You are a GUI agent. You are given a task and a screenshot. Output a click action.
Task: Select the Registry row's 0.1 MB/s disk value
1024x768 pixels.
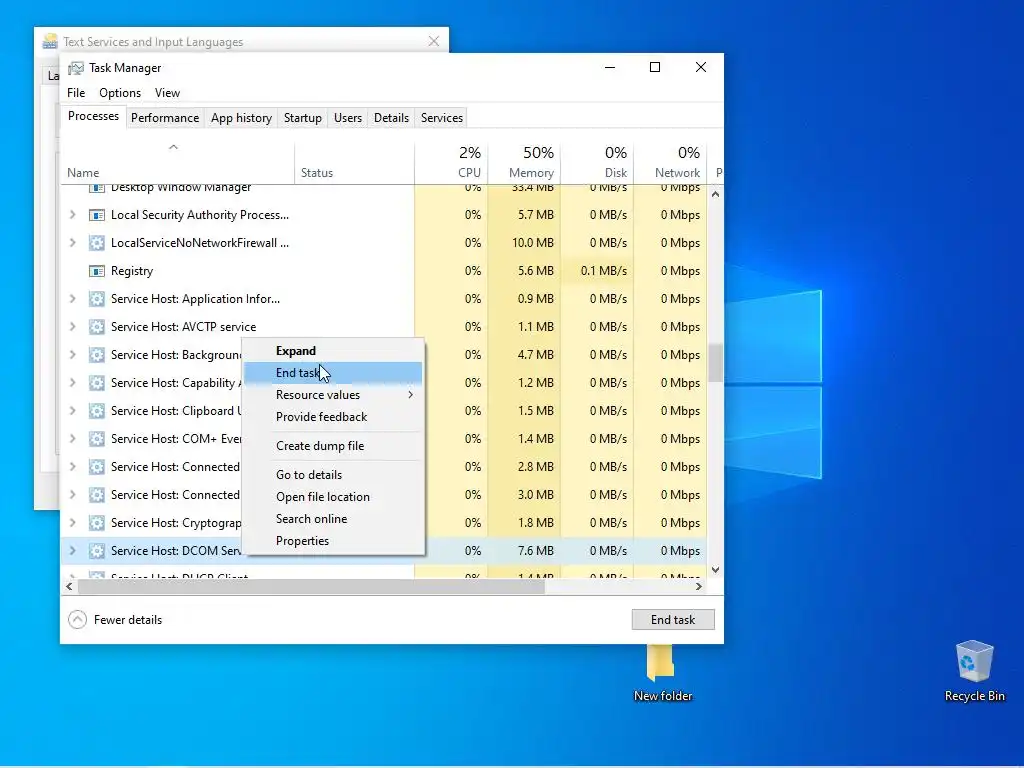603,271
